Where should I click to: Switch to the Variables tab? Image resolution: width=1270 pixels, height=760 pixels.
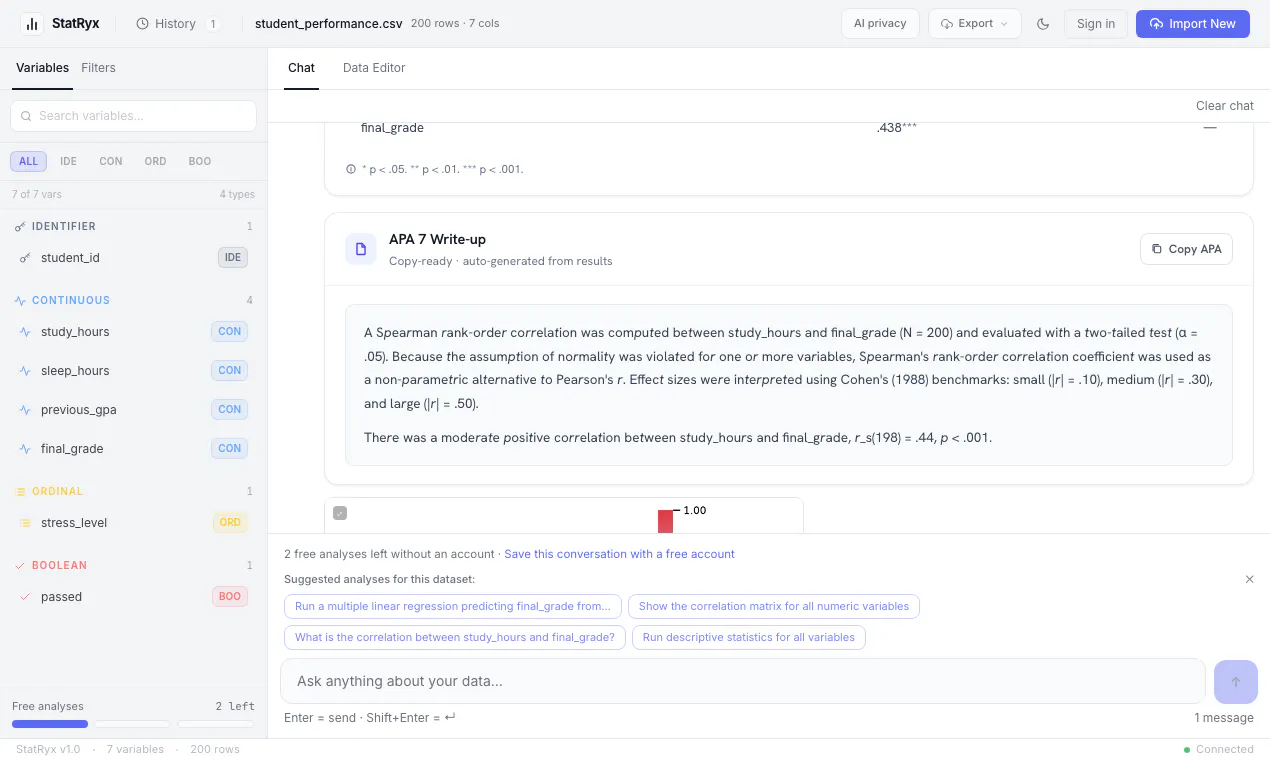click(x=42, y=68)
